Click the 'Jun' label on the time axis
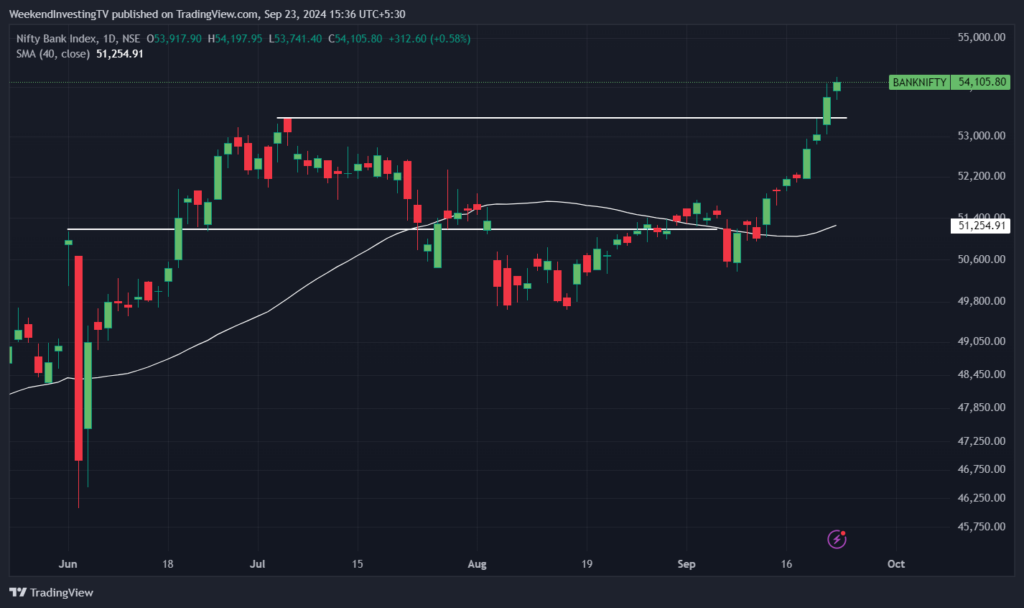The height and width of the screenshot is (608, 1024). point(68,564)
